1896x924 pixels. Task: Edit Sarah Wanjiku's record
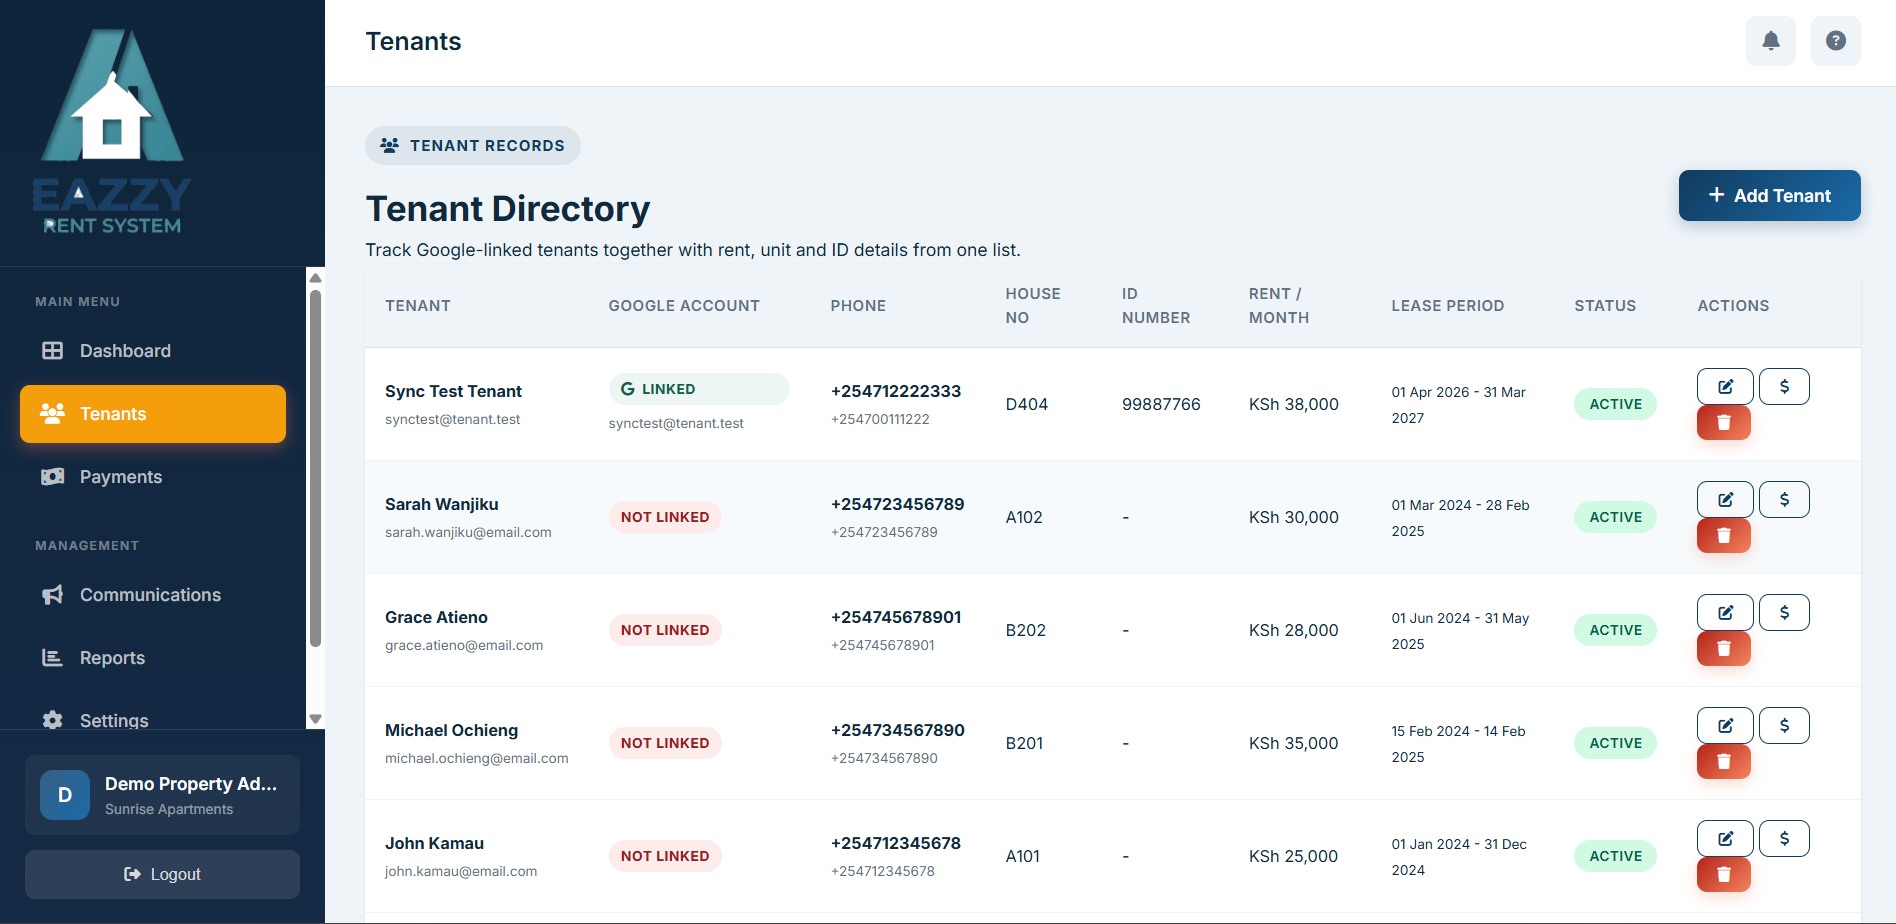tap(1725, 500)
